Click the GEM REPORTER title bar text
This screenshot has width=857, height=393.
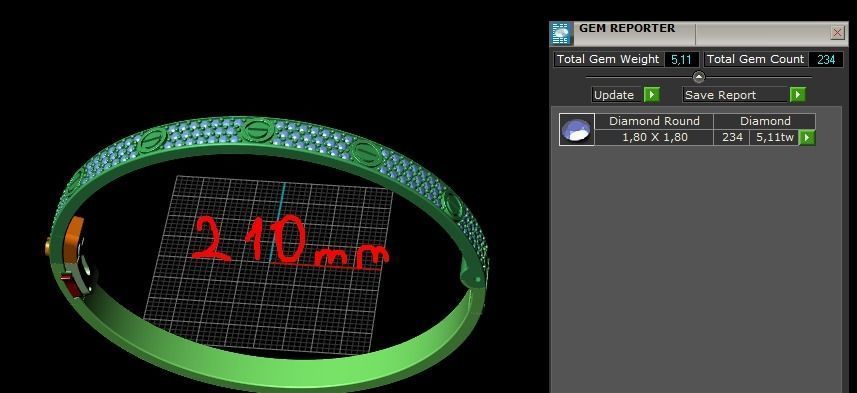click(627, 28)
